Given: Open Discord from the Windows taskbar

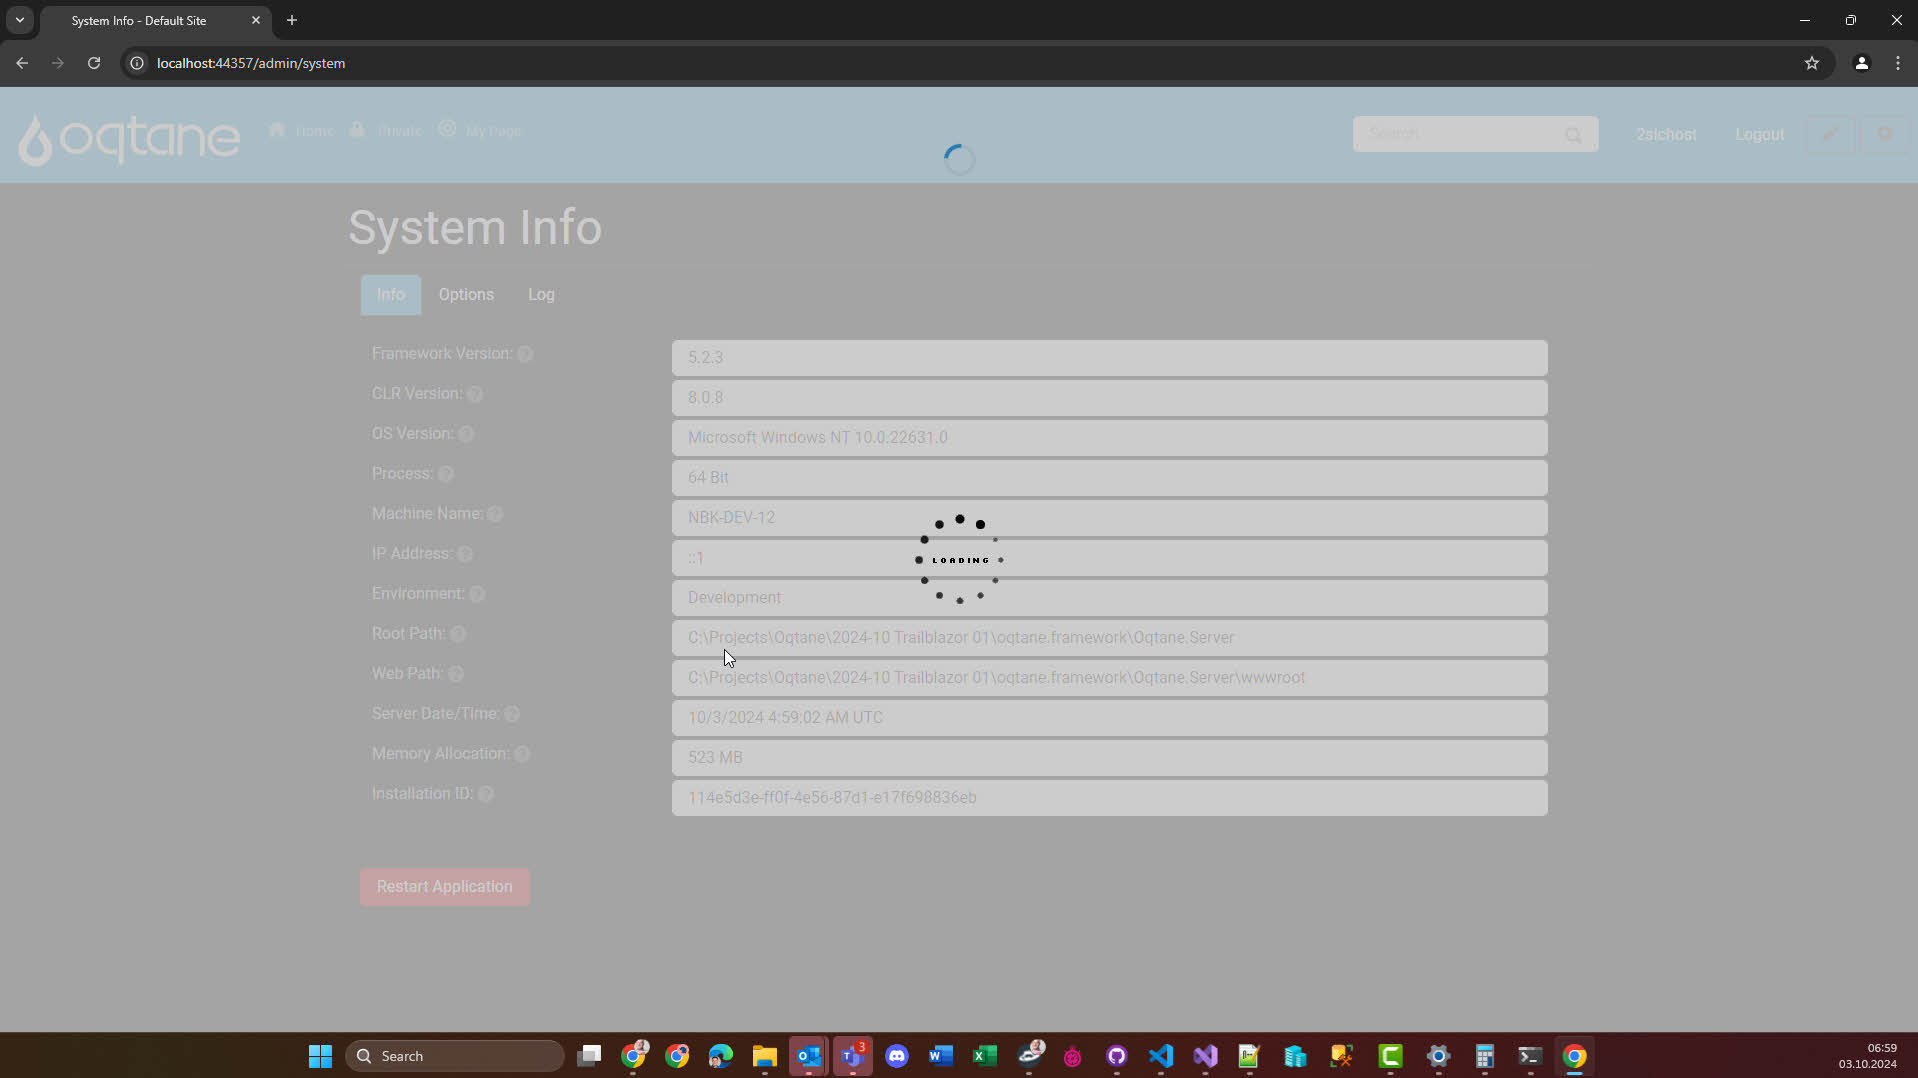Looking at the screenshot, I should 896,1056.
